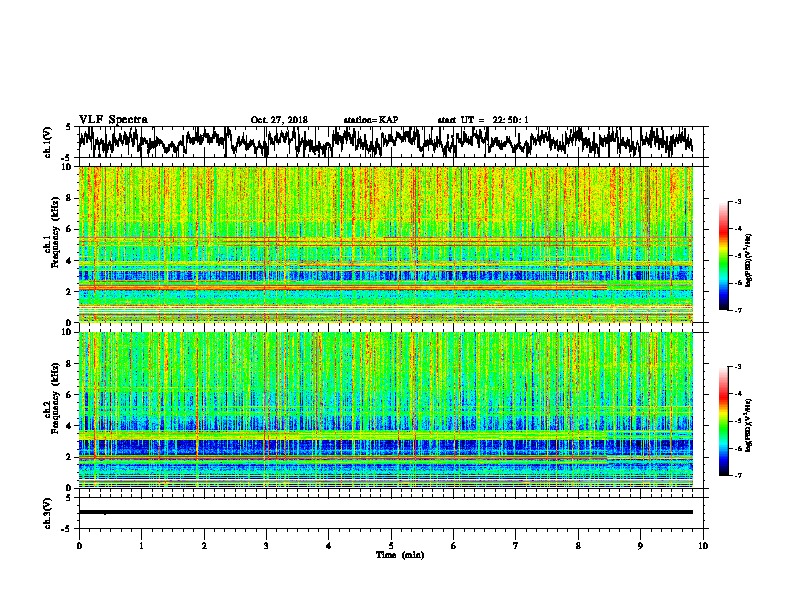Click tick label "6" on the time axis

(454, 545)
